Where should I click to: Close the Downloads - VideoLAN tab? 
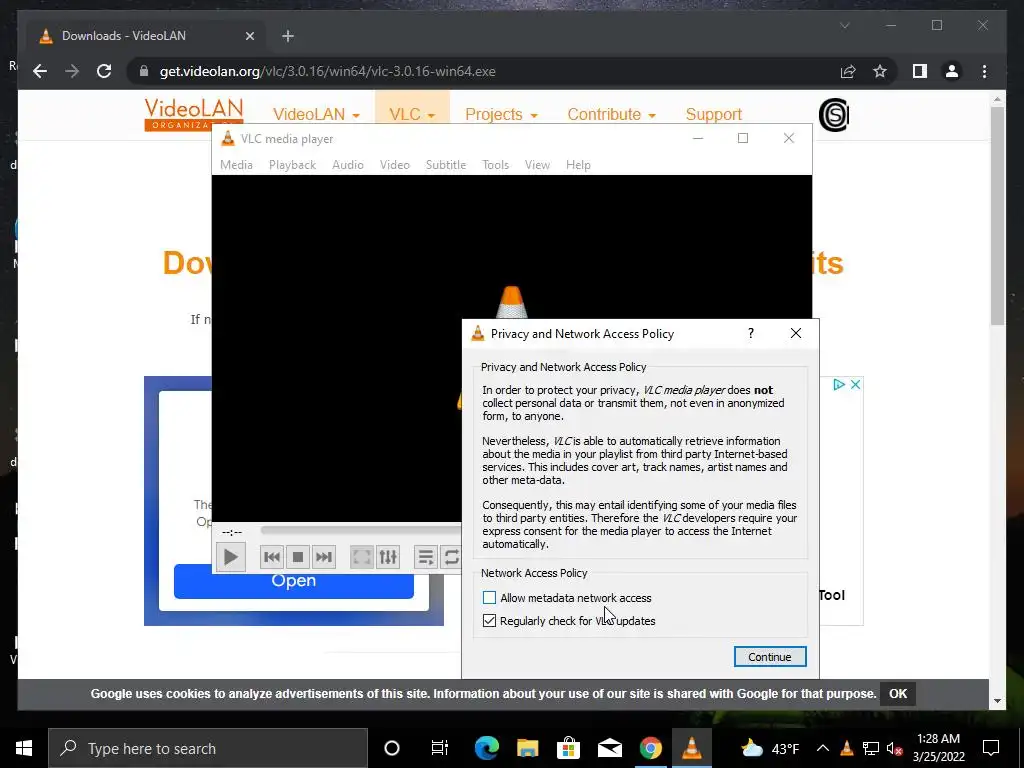point(249,36)
